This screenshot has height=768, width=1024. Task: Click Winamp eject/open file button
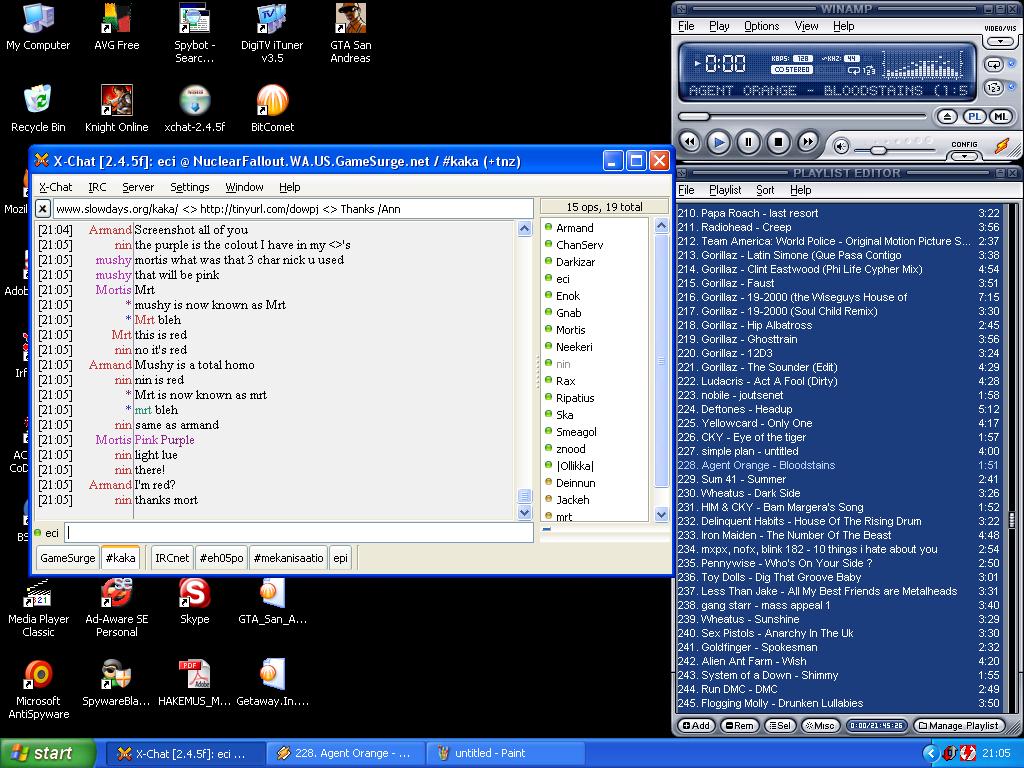(x=947, y=117)
